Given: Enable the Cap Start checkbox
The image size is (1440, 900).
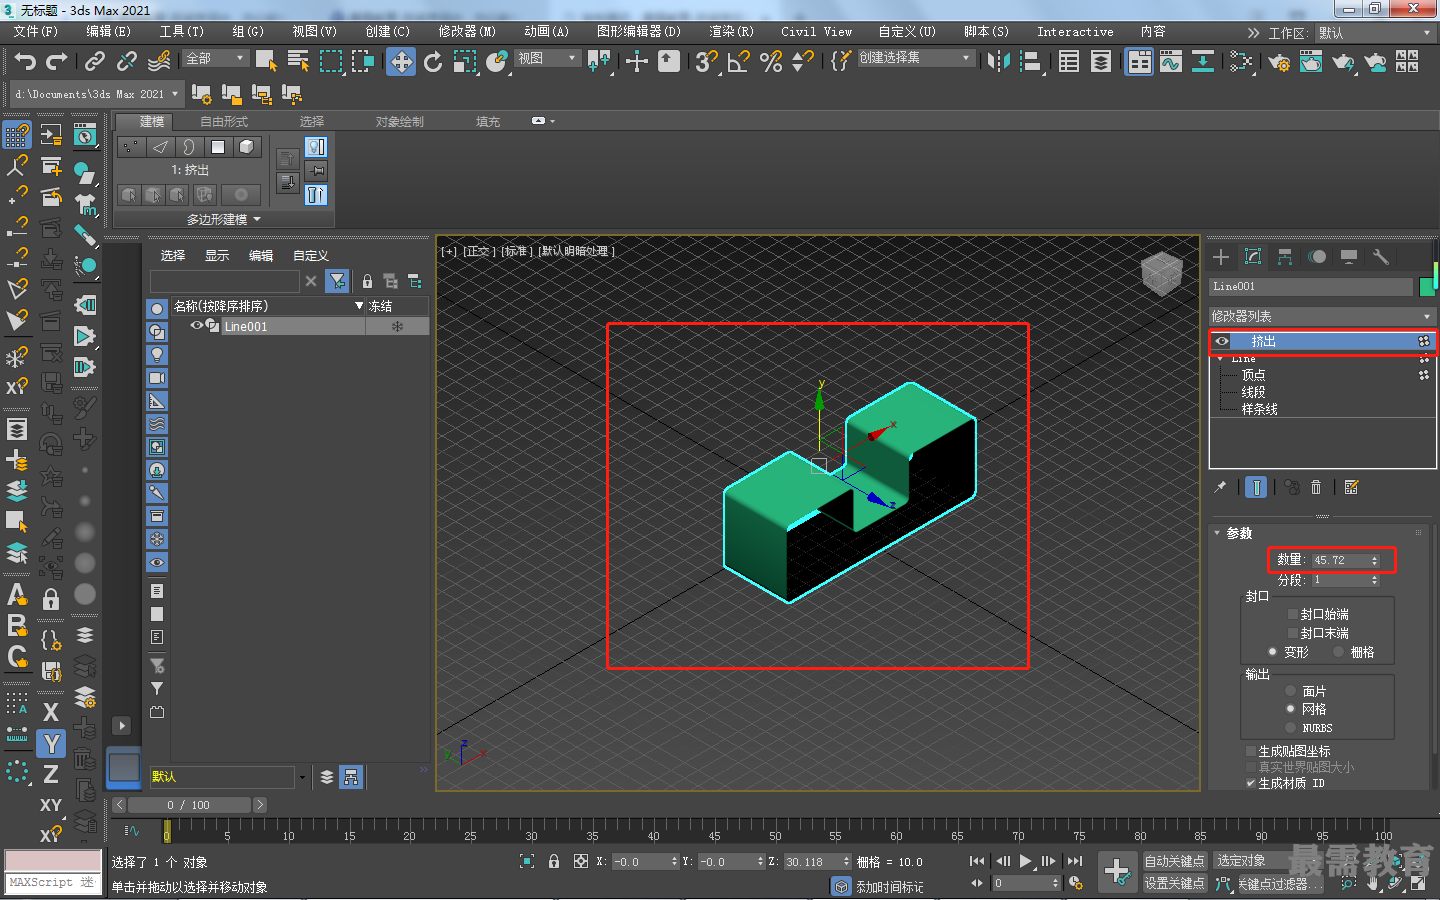Looking at the screenshot, I should [1293, 614].
